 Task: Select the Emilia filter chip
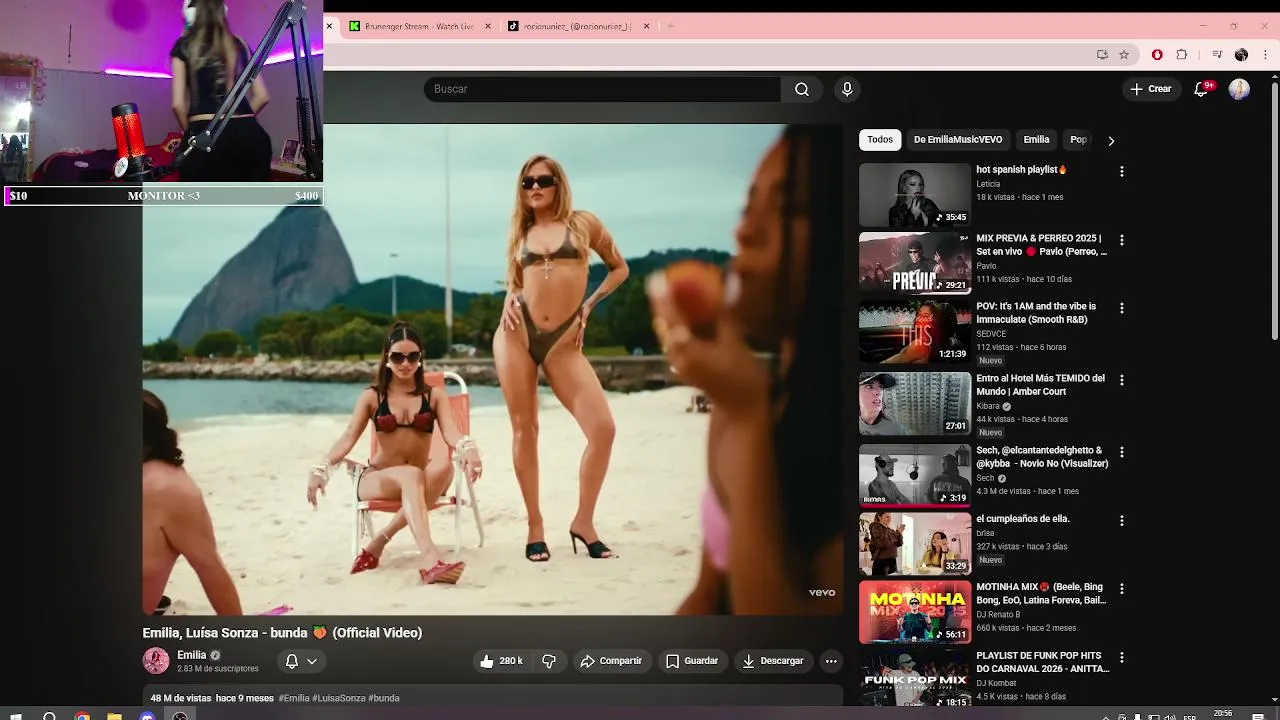(1036, 140)
